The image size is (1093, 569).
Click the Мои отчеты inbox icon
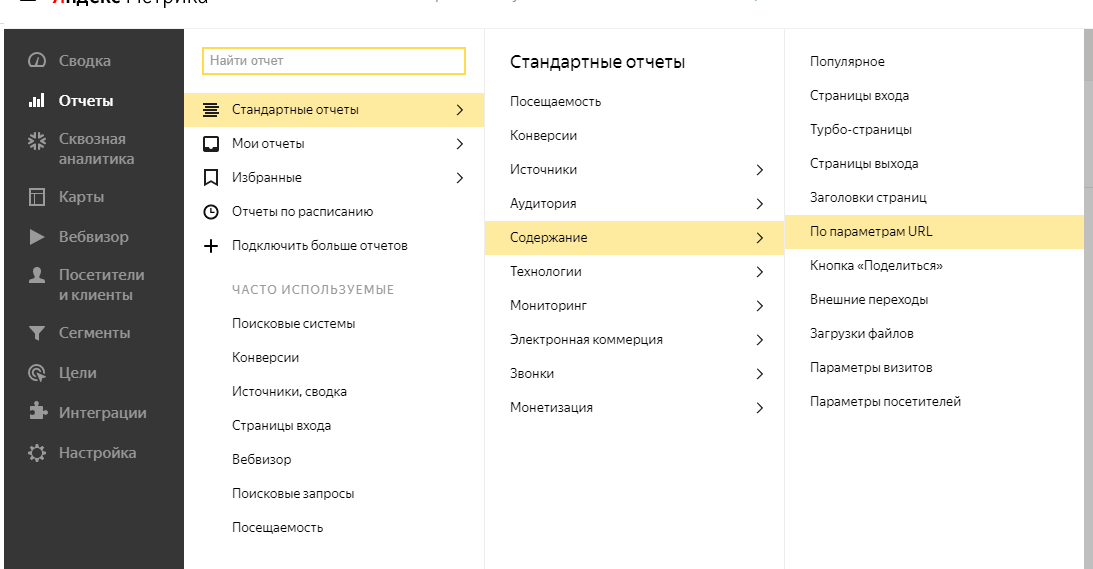211,144
